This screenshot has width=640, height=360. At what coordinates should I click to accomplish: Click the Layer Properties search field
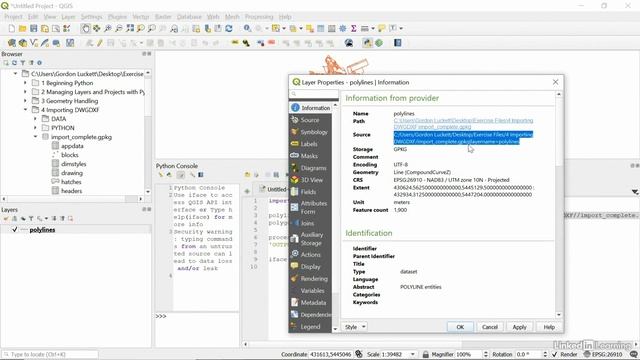pos(313,94)
